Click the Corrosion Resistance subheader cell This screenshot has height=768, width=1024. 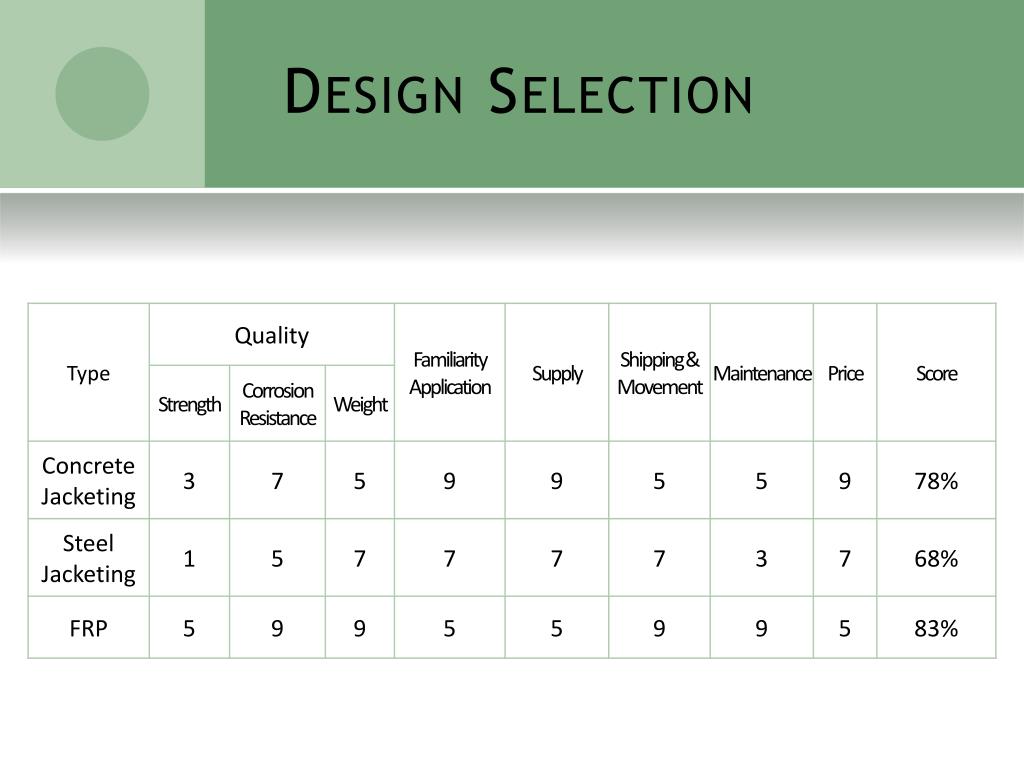[x=278, y=404]
